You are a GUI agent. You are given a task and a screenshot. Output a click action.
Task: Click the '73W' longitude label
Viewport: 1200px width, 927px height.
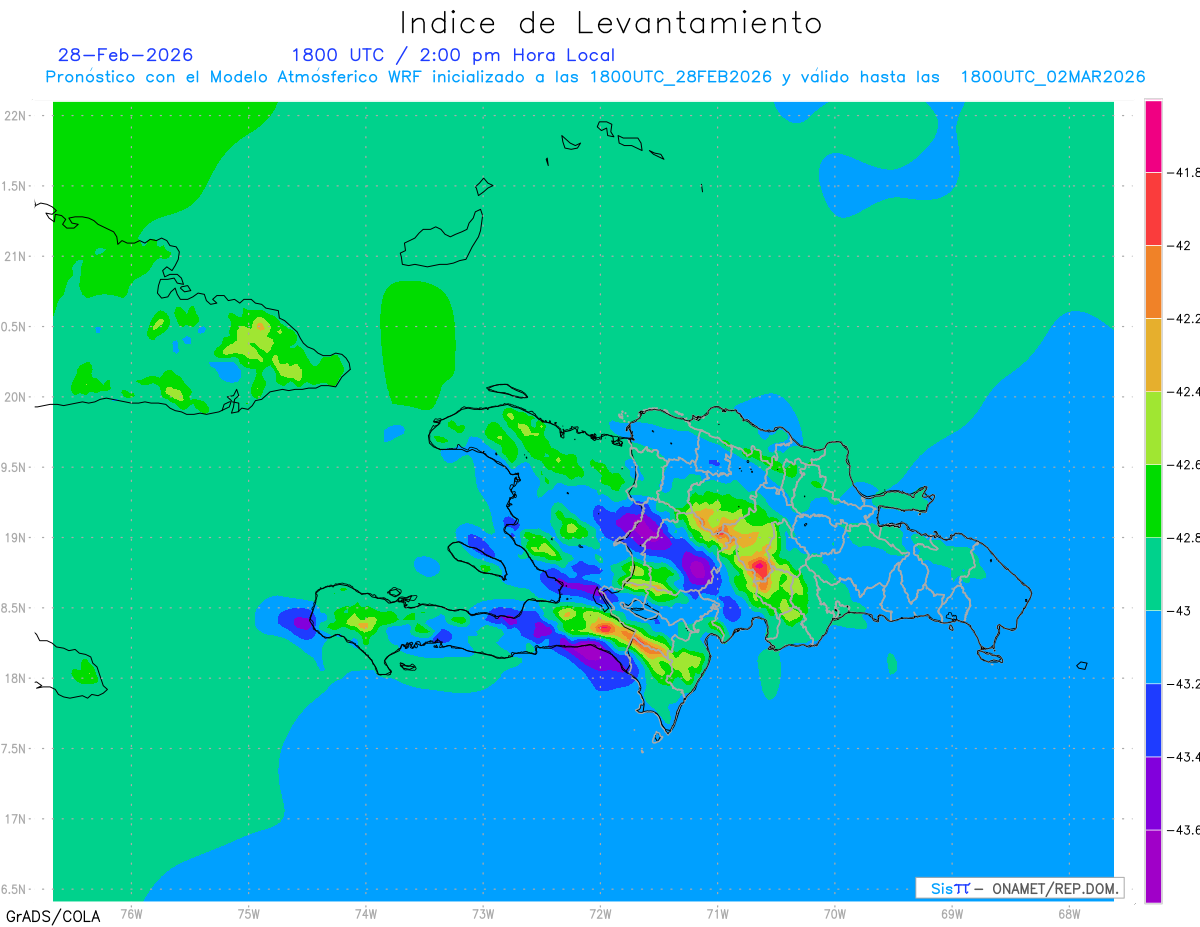(x=483, y=913)
